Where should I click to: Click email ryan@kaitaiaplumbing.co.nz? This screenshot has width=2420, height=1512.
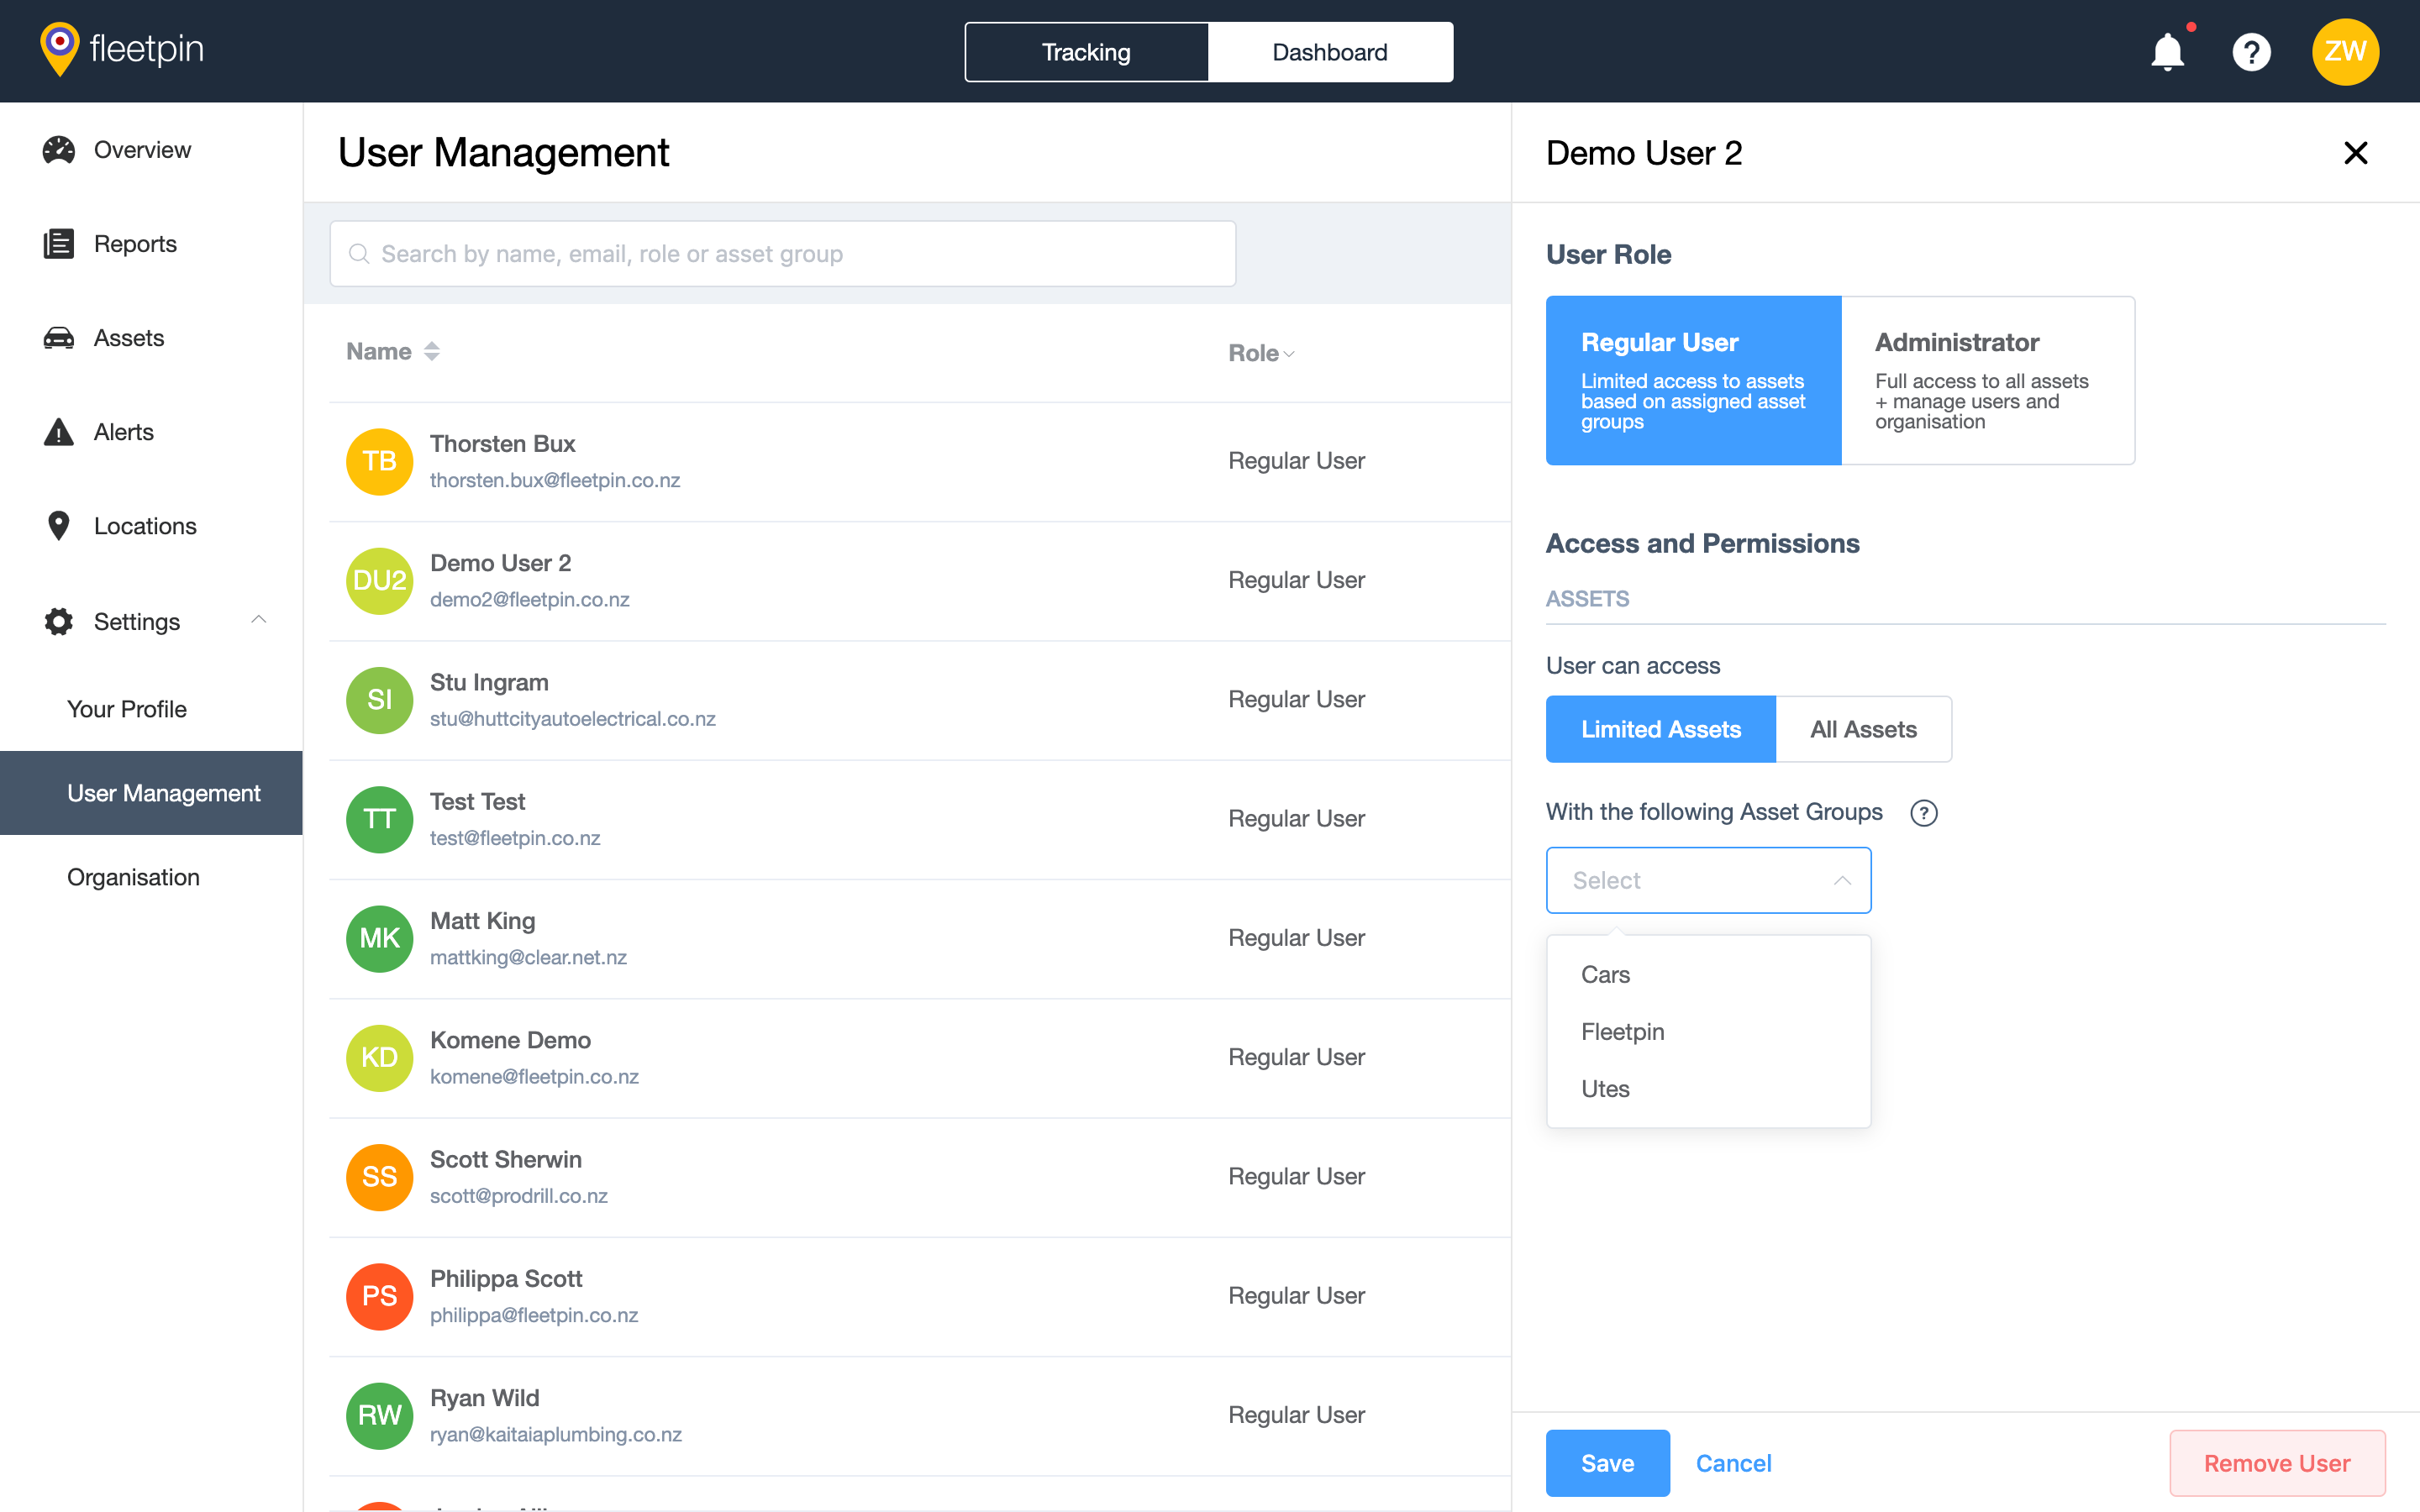click(x=556, y=1434)
